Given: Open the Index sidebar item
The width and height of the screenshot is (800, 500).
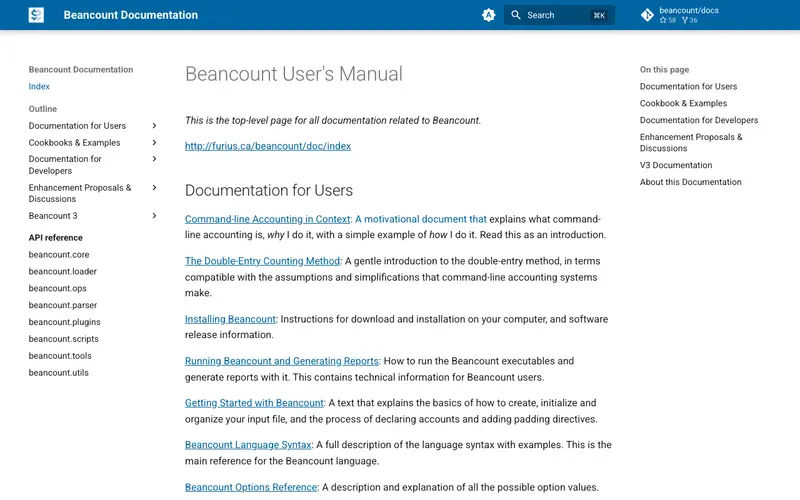Looking at the screenshot, I should [x=39, y=86].
